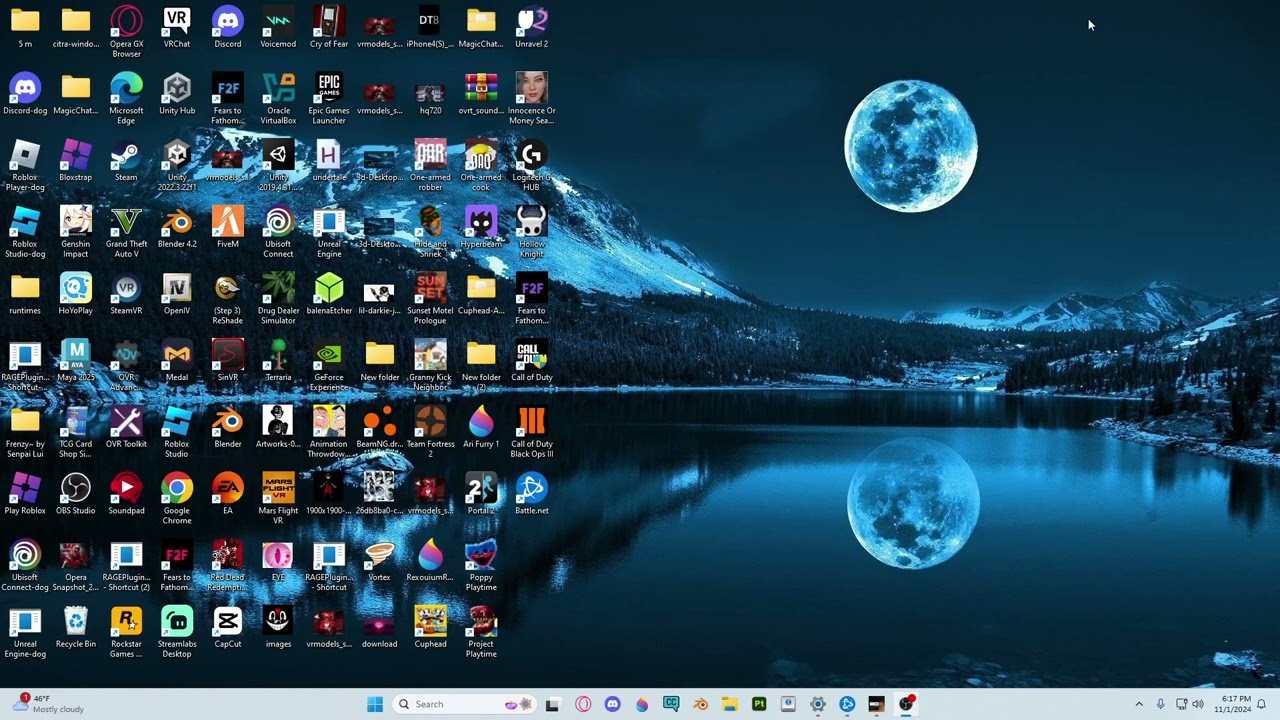The width and height of the screenshot is (1280, 720).
Task: Open the taskbar volume control
Action: [x=1198, y=704]
